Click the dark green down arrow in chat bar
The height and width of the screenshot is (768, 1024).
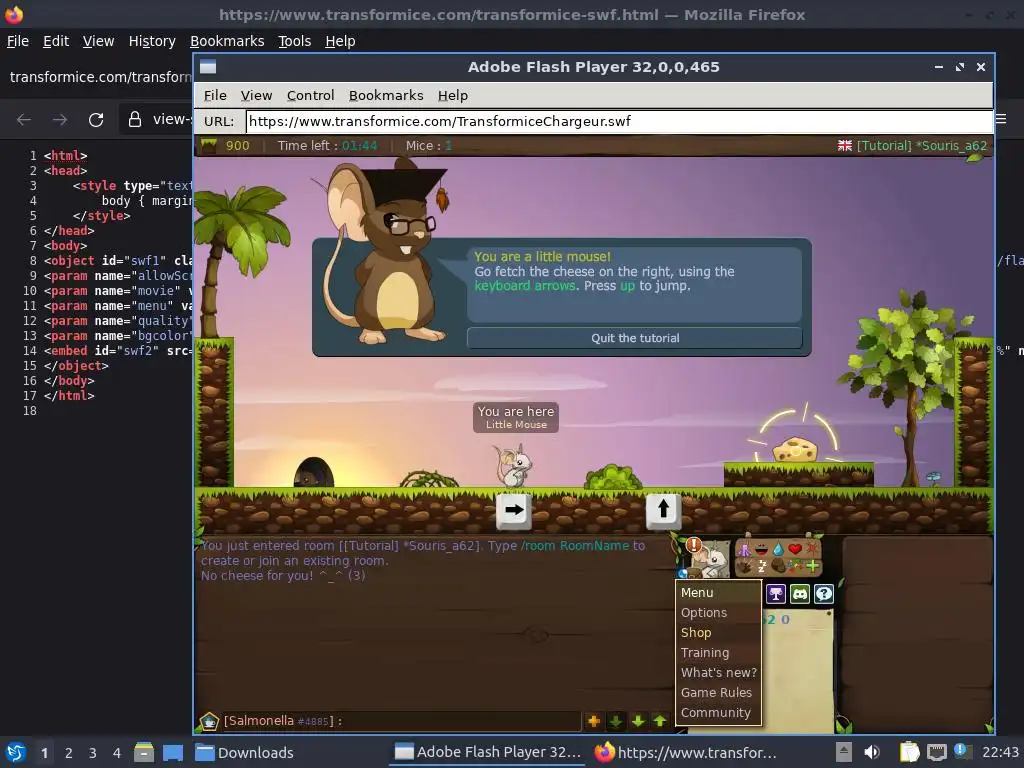[616, 721]
